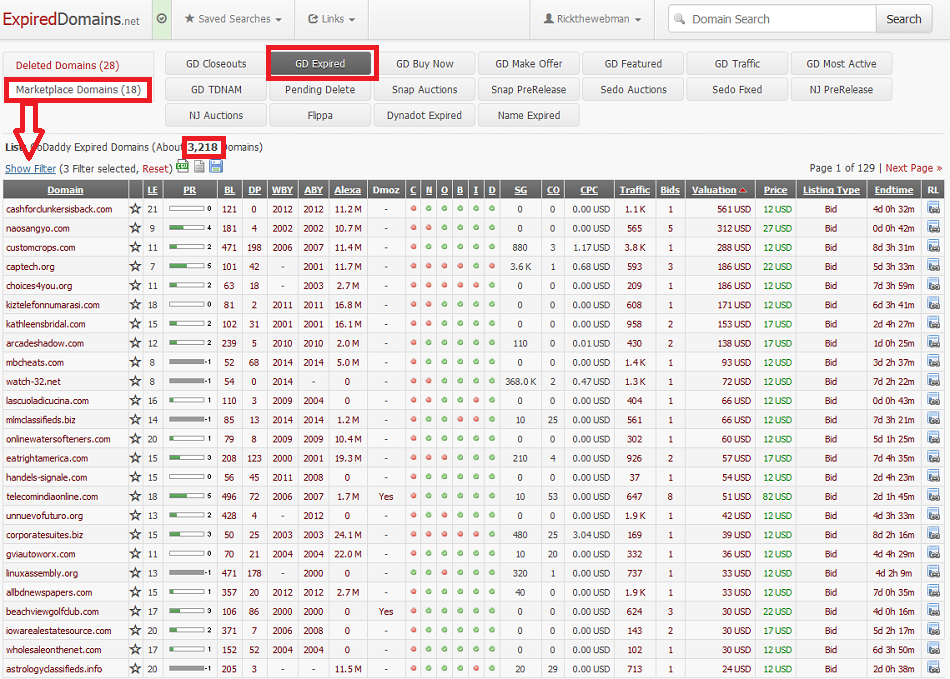Sort the table by Price column
950x679 pixels.
pos(776,190)
